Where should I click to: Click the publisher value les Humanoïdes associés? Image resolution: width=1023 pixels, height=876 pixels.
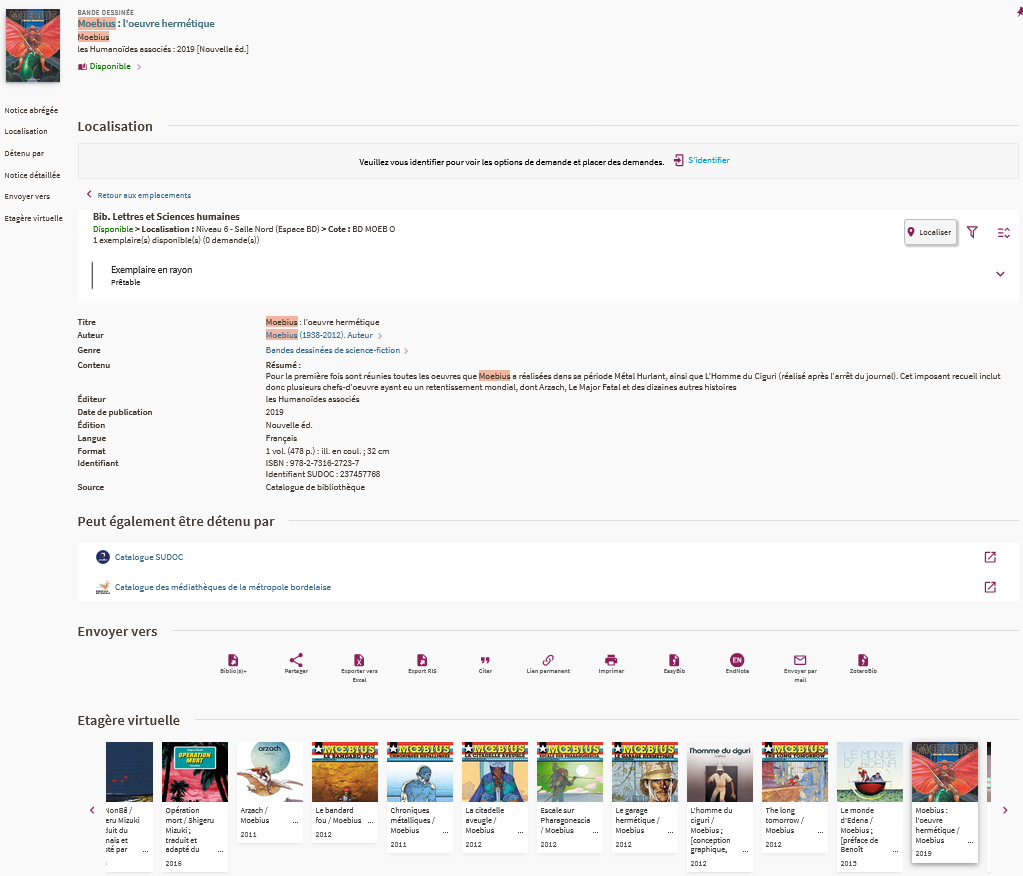point(313,399)
